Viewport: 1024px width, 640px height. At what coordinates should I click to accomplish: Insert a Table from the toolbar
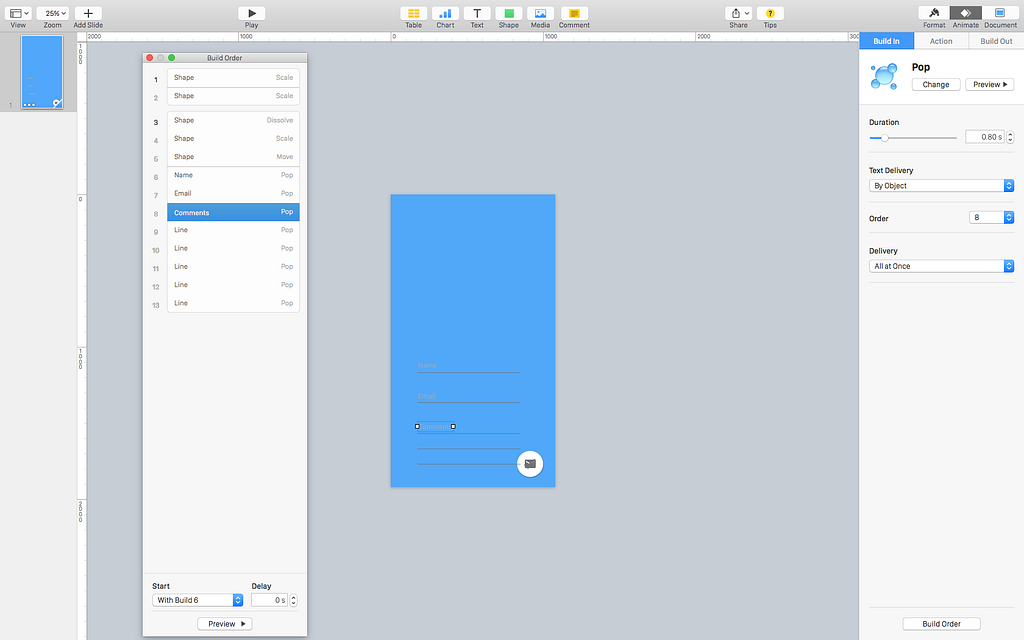point(413,13)
